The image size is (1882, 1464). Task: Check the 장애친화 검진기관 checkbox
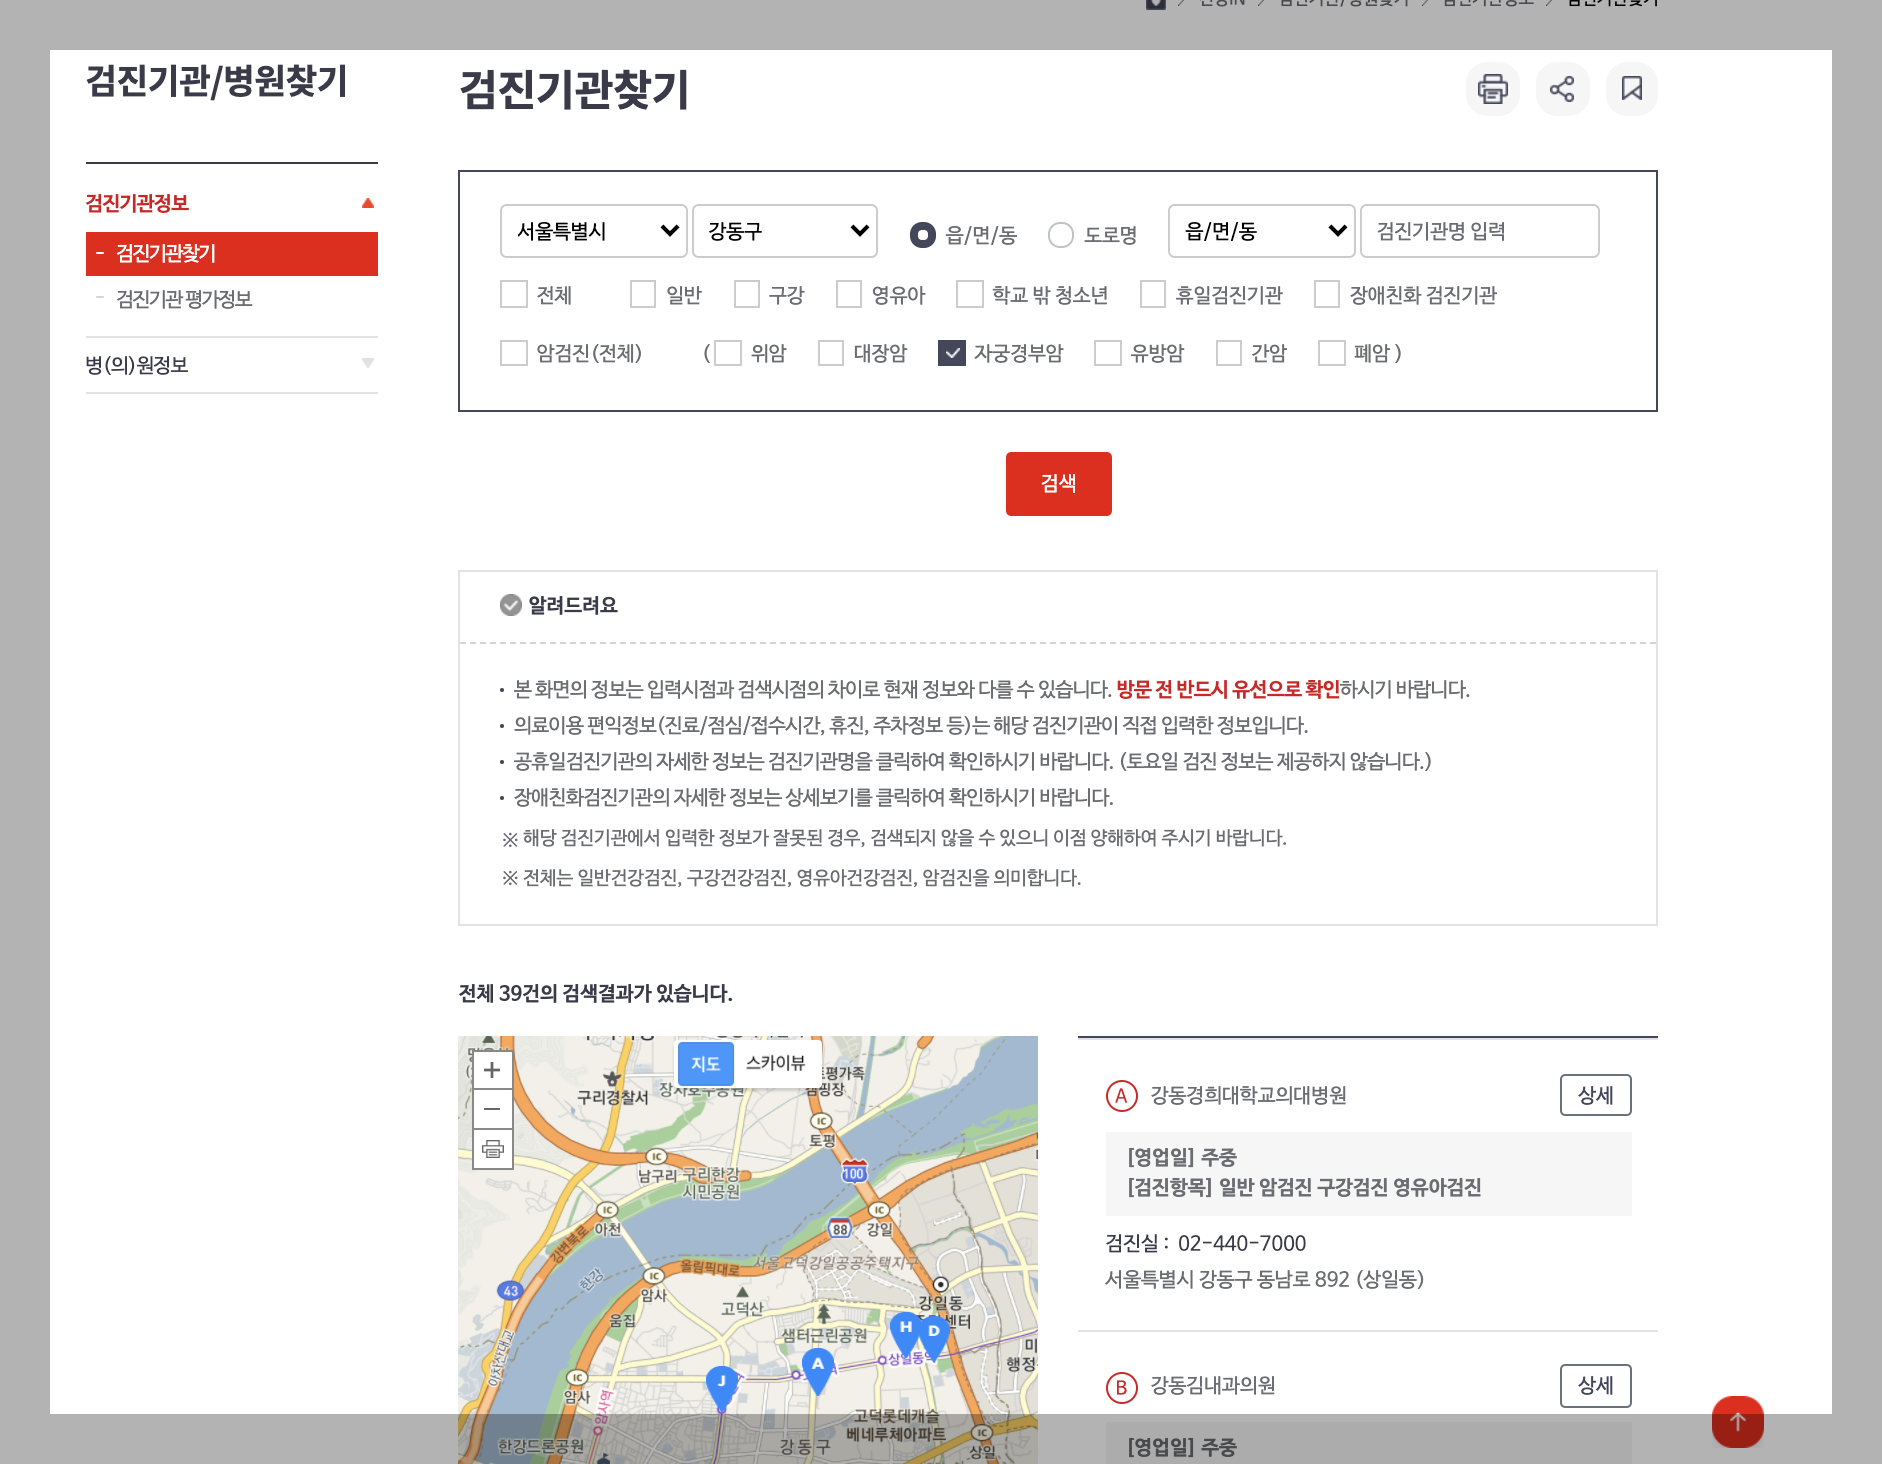pos(1327,294)
